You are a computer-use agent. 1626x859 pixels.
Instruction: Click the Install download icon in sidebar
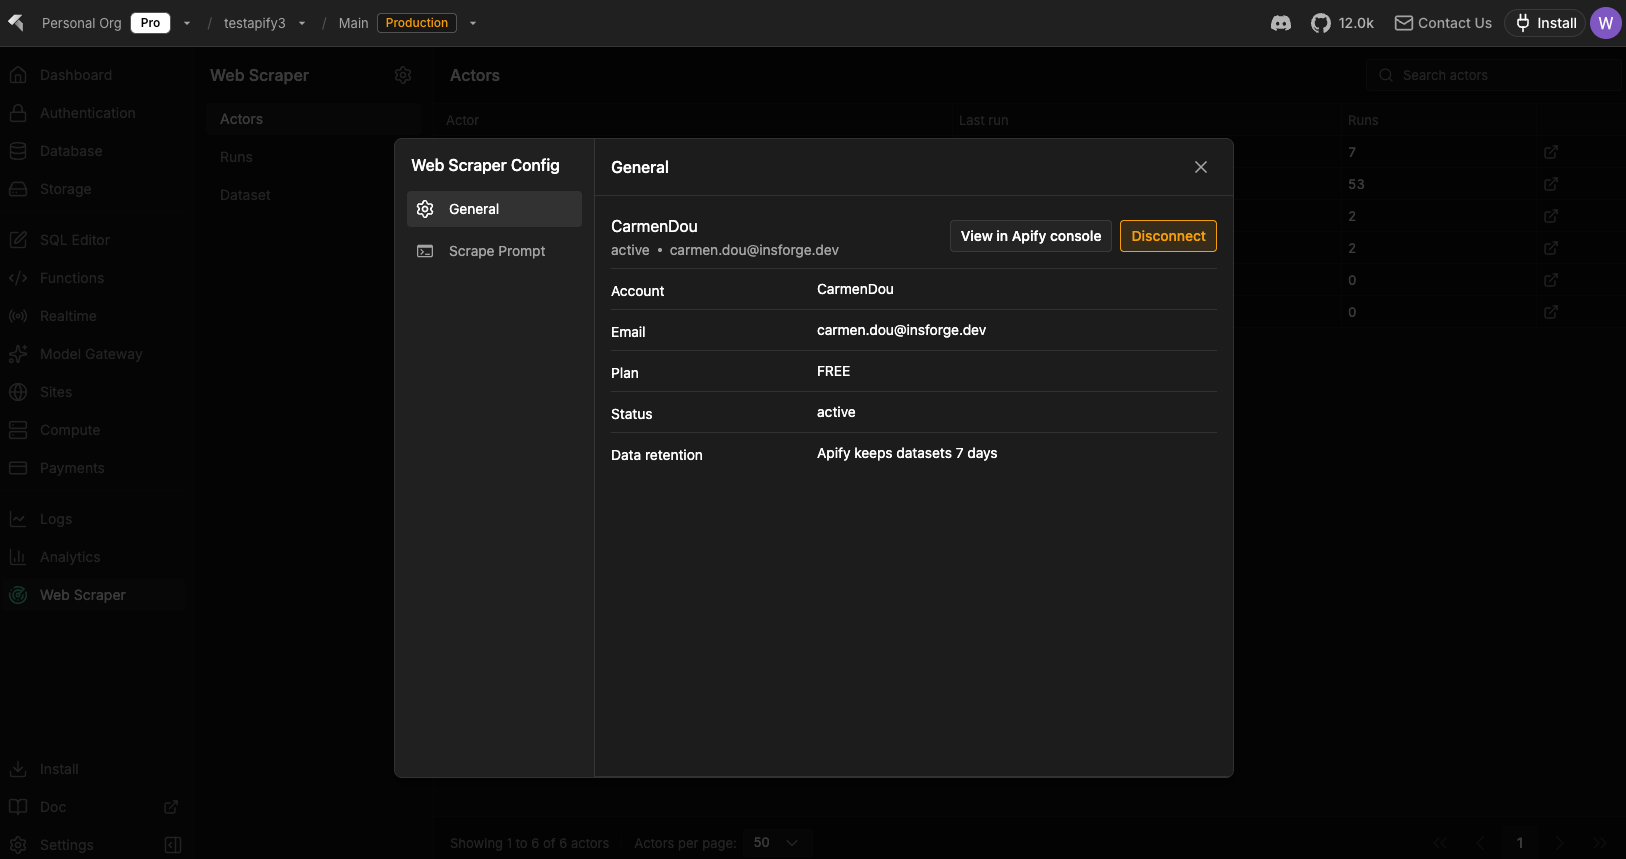pyautogui.click(x=18, y=769)
